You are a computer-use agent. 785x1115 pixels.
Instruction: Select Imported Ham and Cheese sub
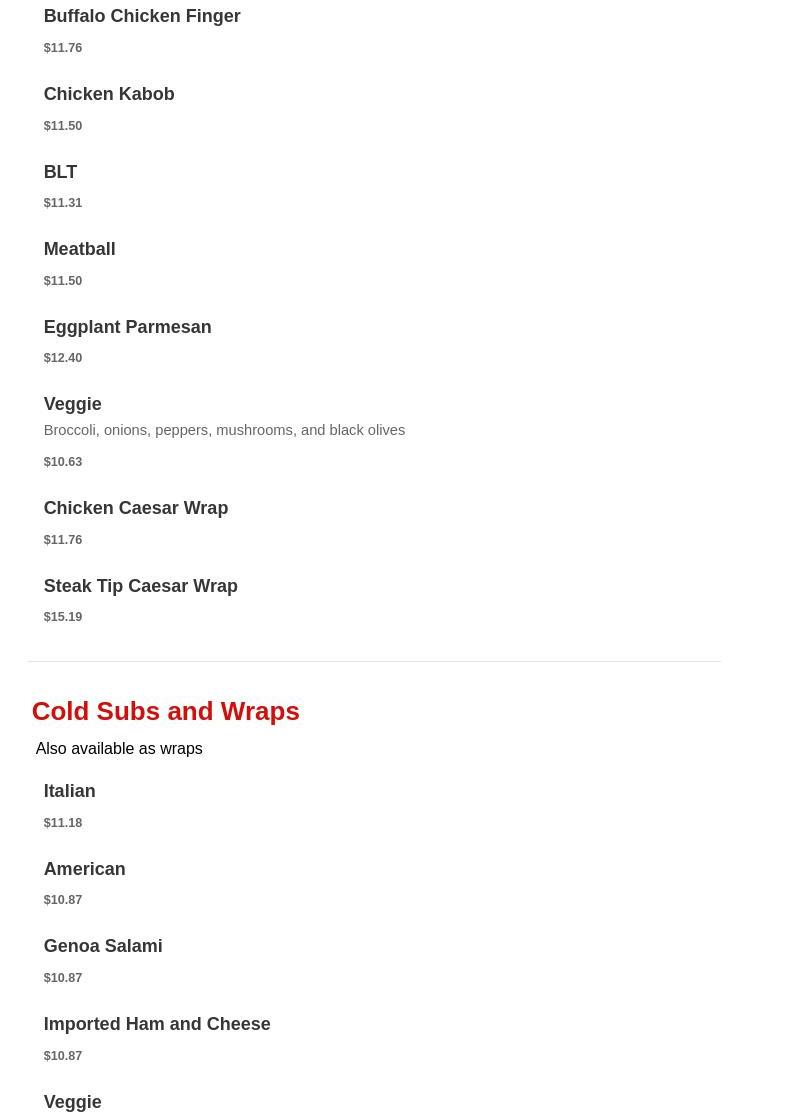(156, 1024)
